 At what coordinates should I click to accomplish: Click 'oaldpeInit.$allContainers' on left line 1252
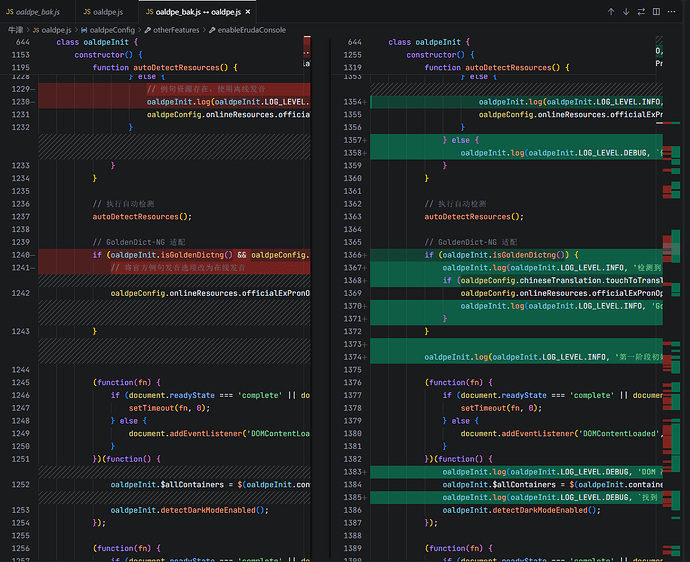coord(167,485)
